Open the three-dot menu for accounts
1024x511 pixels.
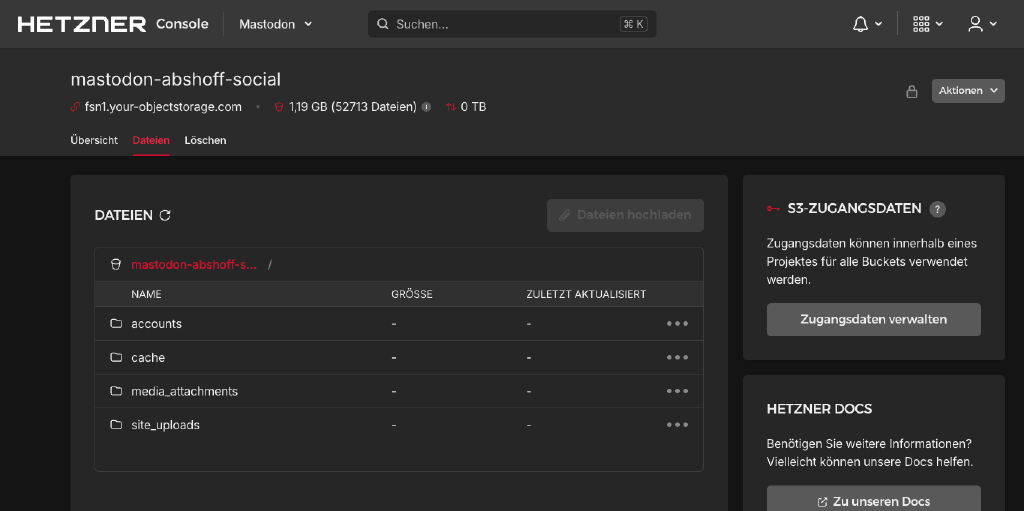[677, 323]
